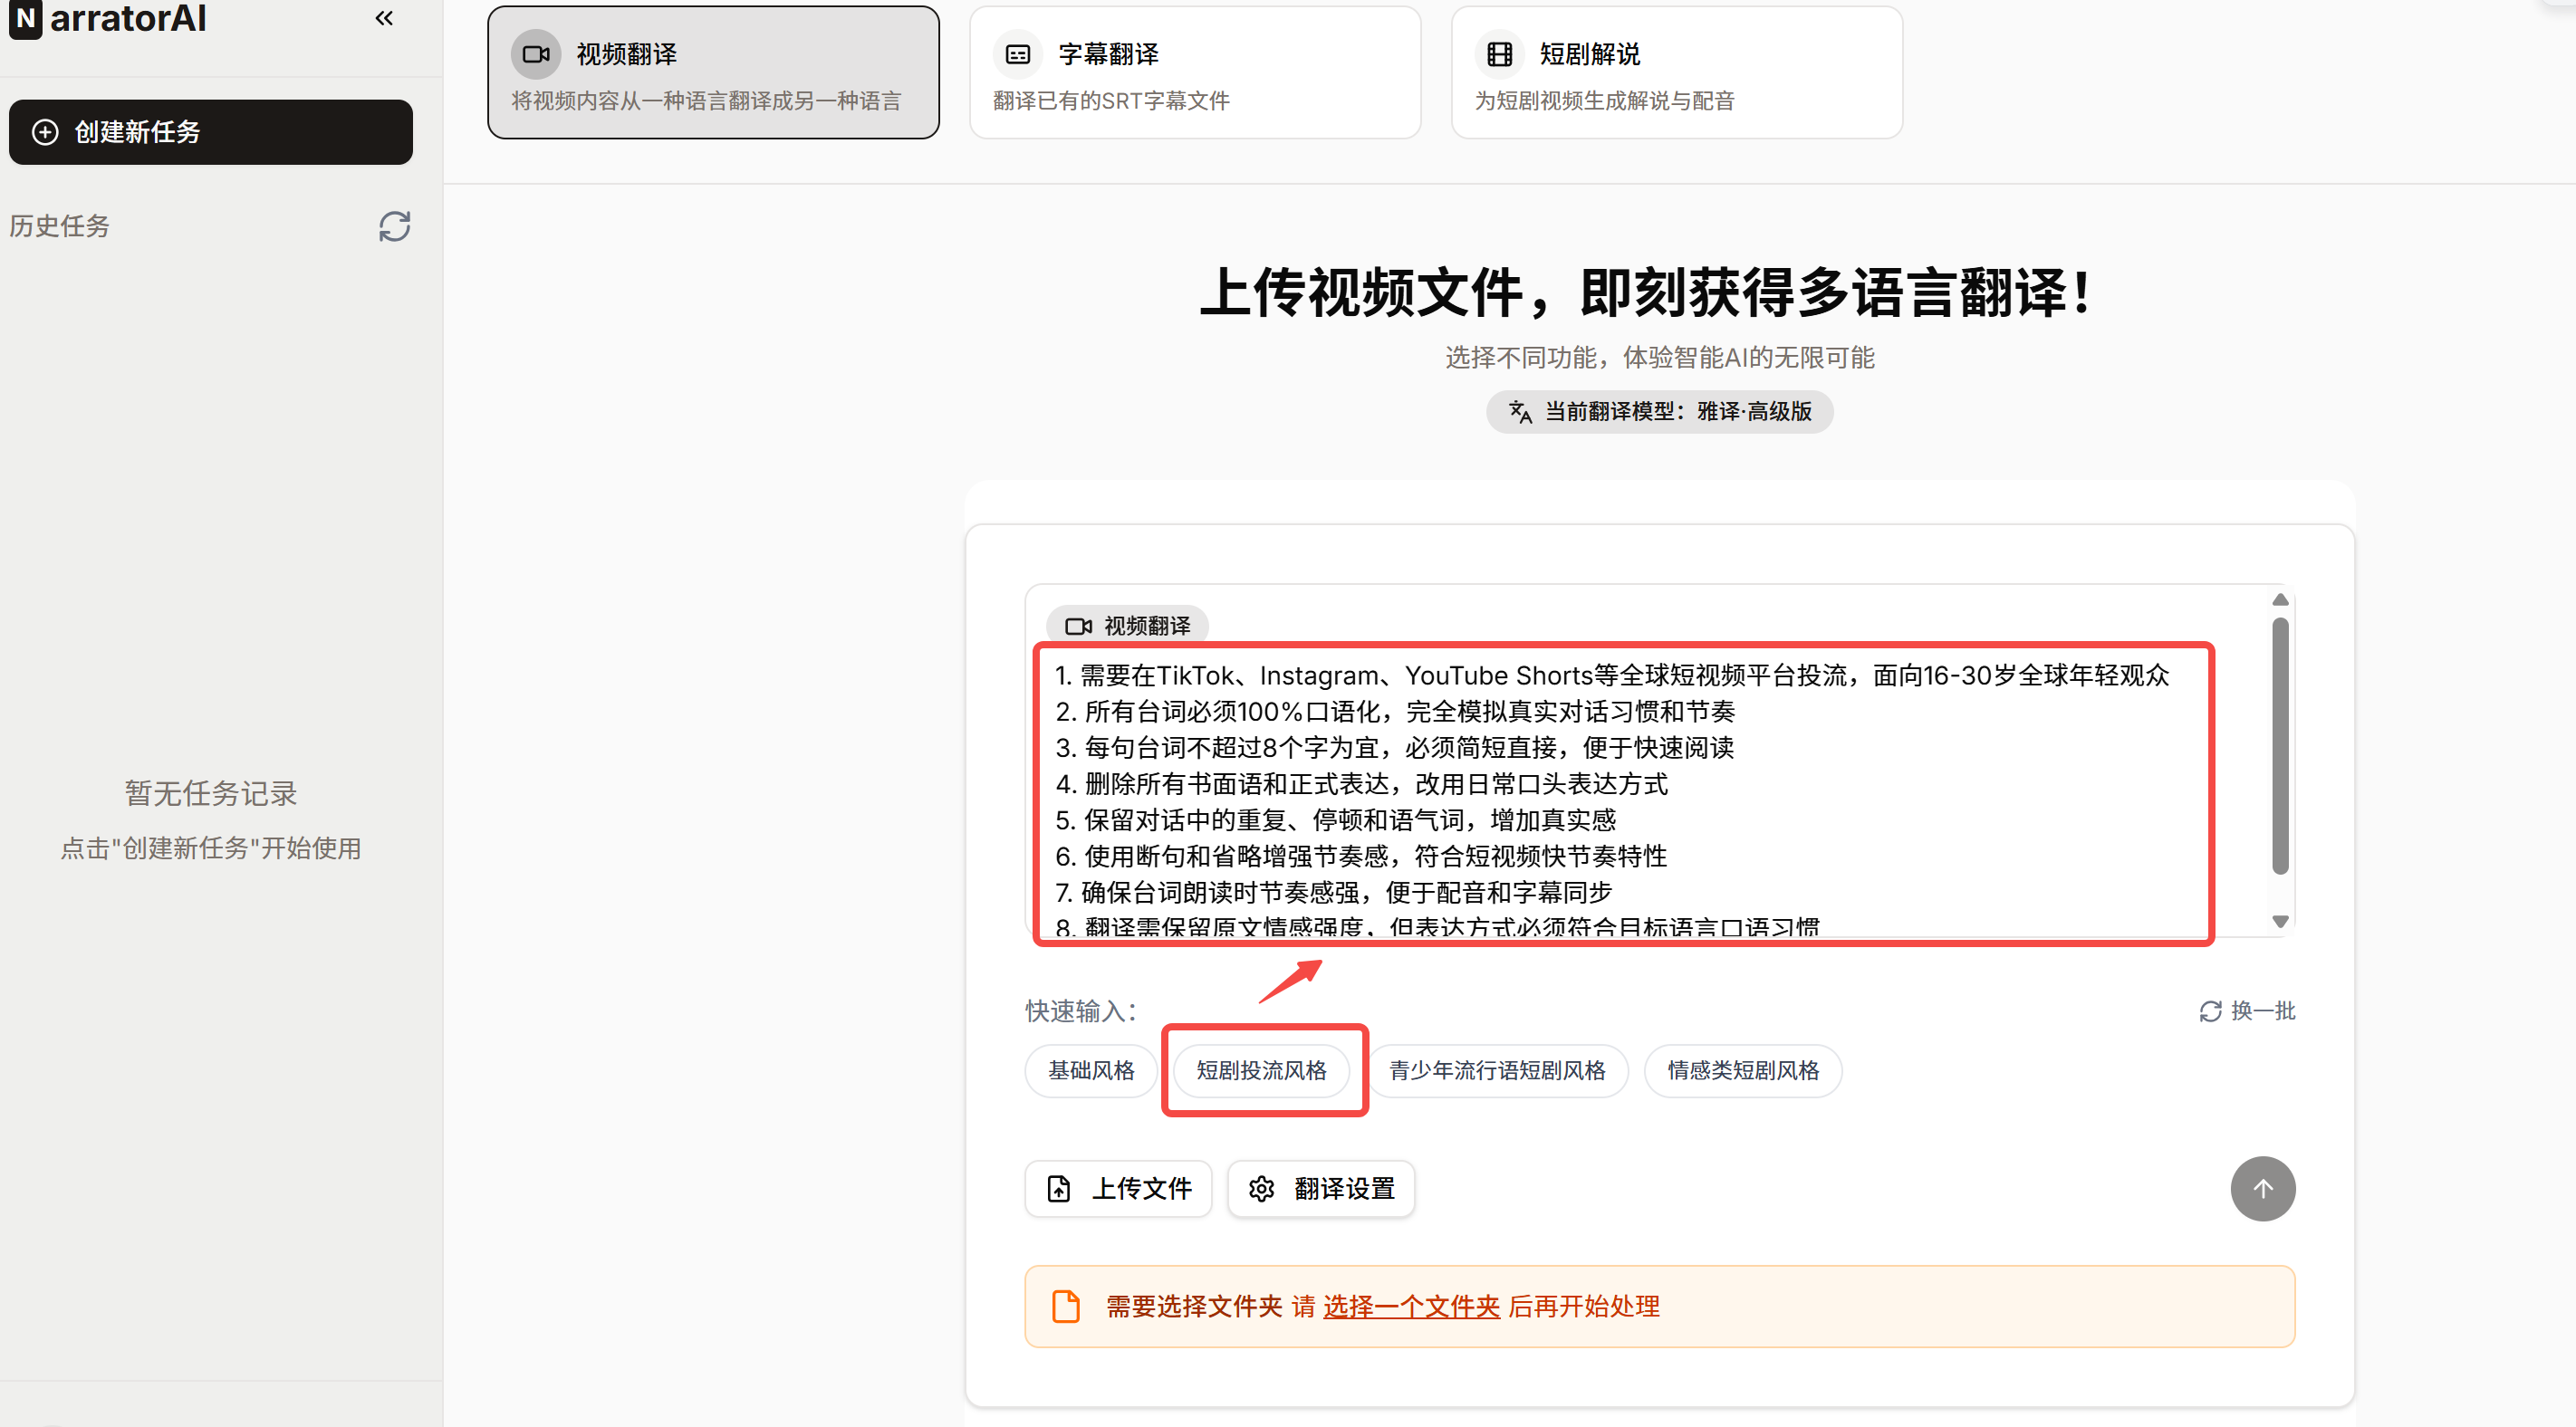This screenshot has width=2576, height=1427.
Task: Open 翻译设置 settings
Action: coord(1321,1188)
